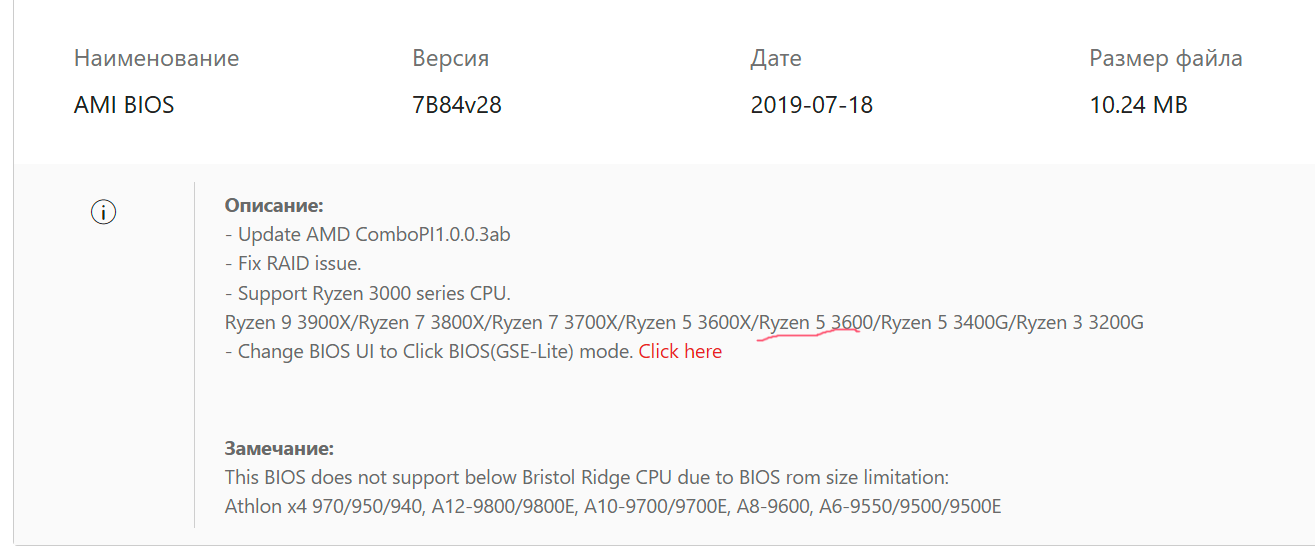Click the "Замечание:" heading
Viewport: 1315px width, 555px height.
(x=279, y=448)
